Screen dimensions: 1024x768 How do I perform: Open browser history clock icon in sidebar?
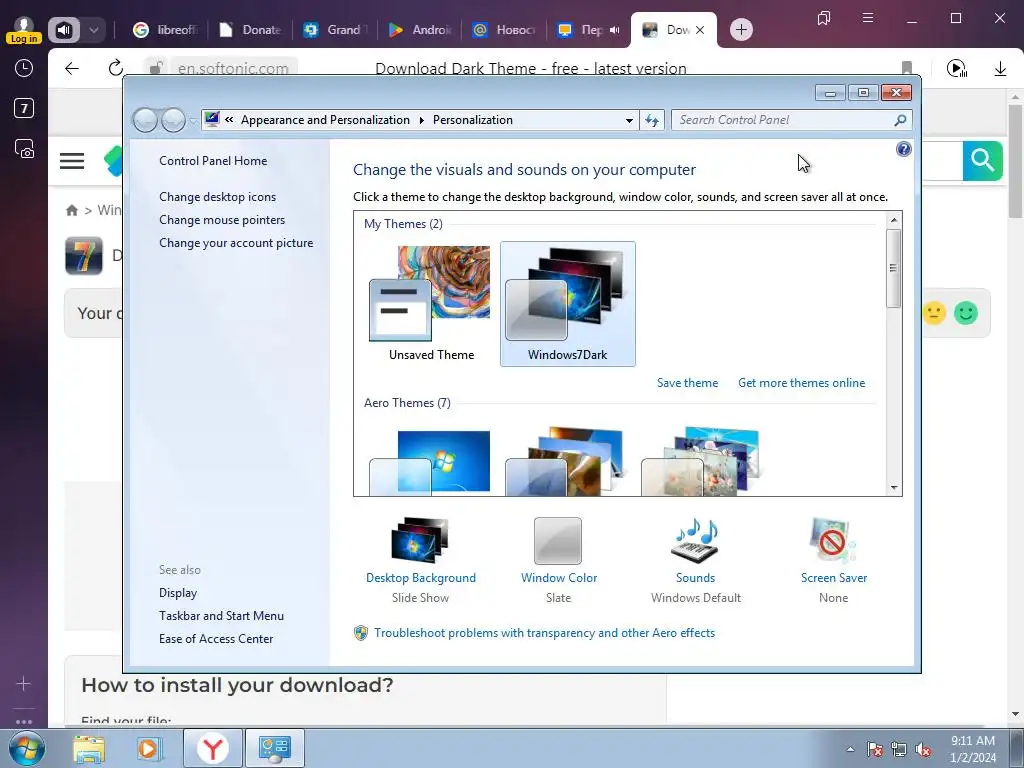pos(24,69)
